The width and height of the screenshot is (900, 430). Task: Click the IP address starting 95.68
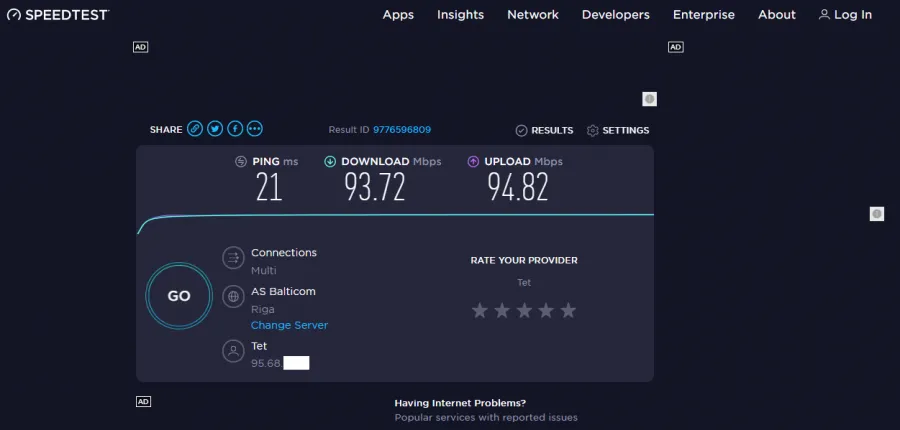click(280, 363)
